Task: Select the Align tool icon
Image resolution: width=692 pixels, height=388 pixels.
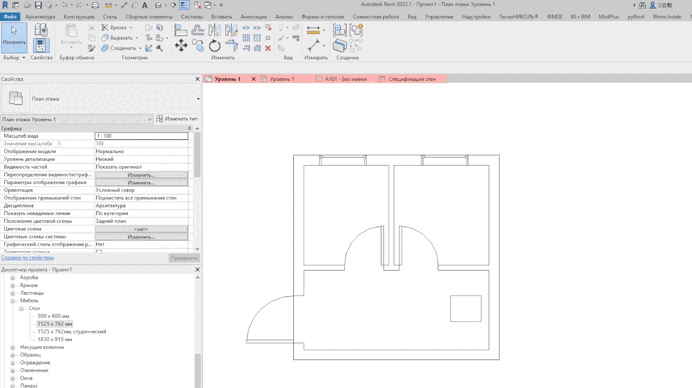Action: pos(181,30)
